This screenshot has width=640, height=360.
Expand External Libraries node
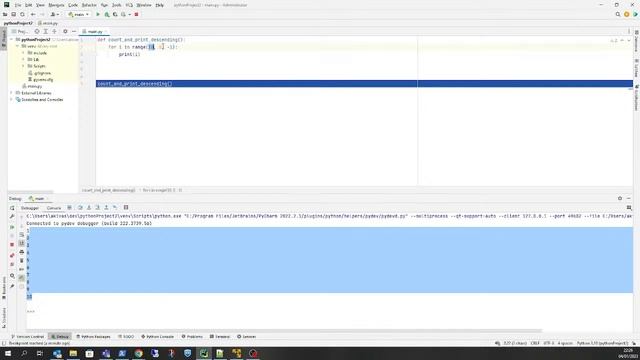tap(12, 93)
